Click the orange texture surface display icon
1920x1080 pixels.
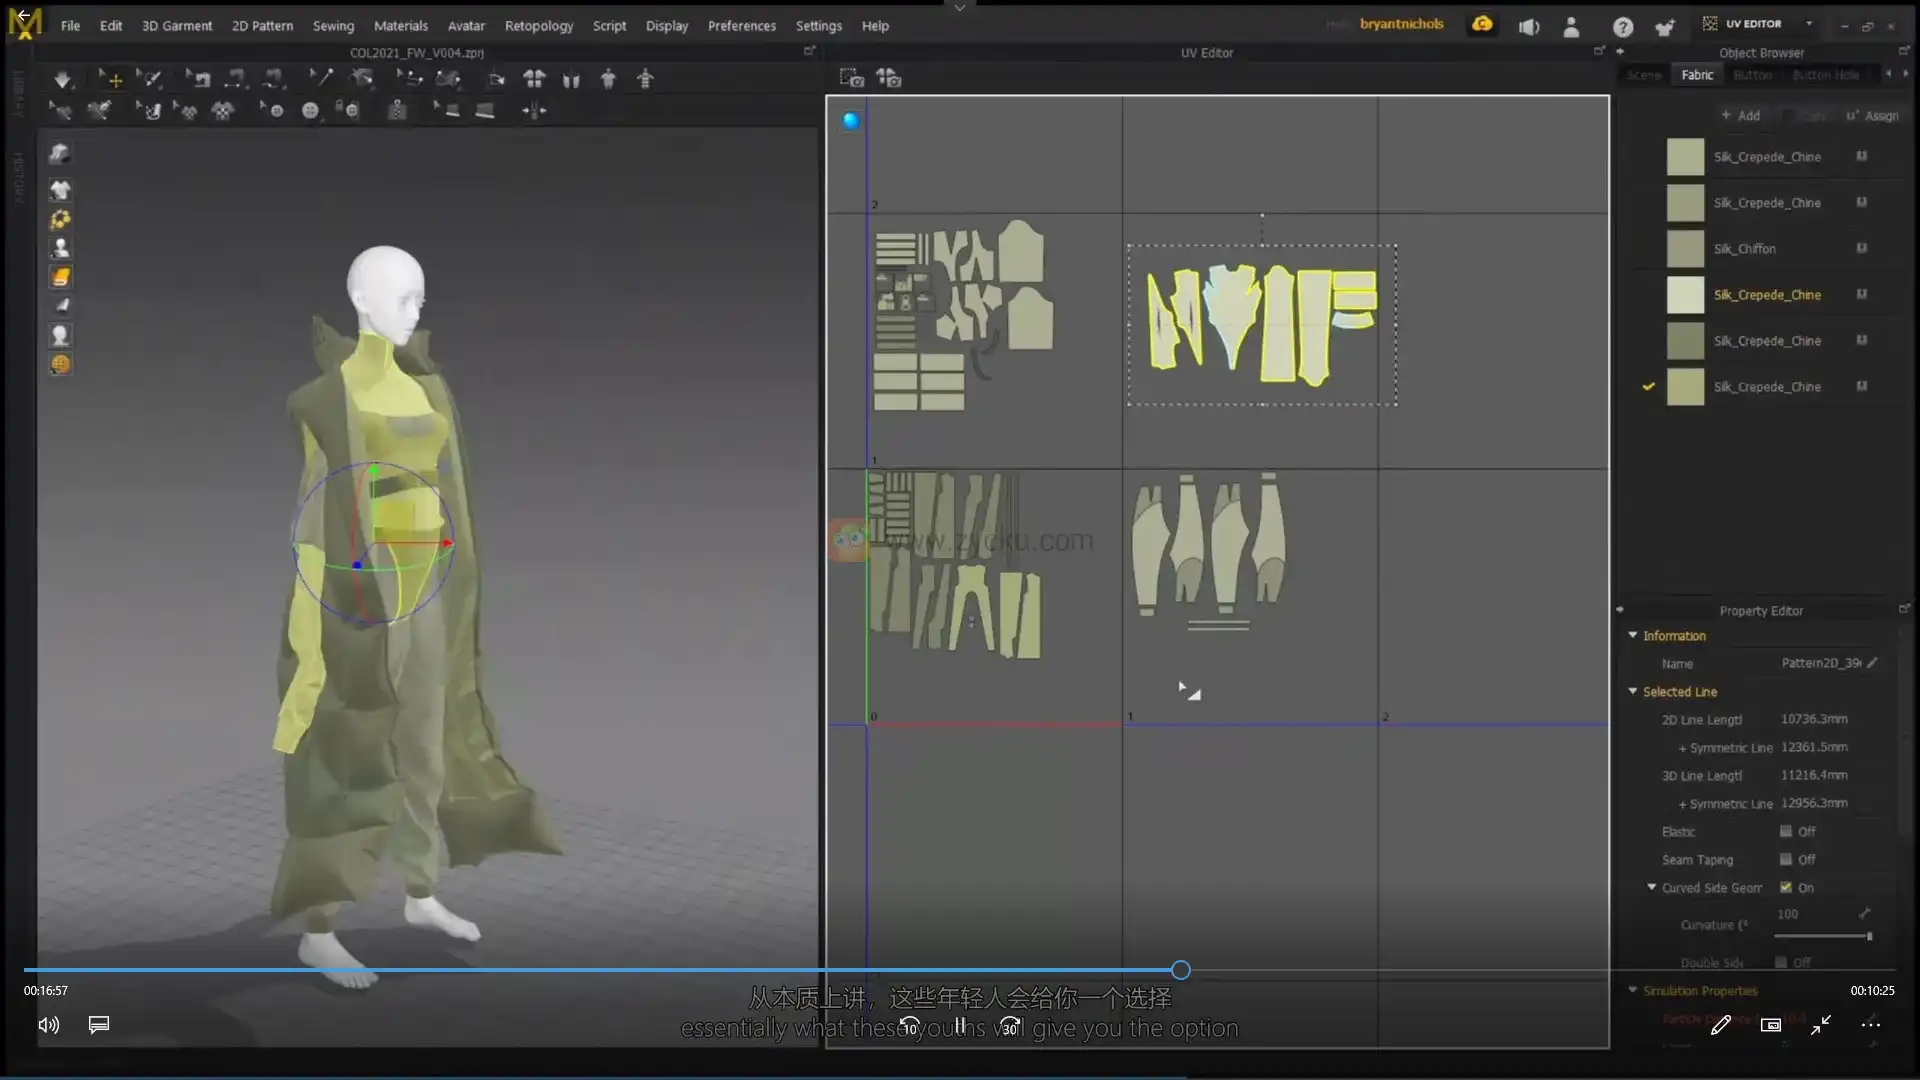60,277
